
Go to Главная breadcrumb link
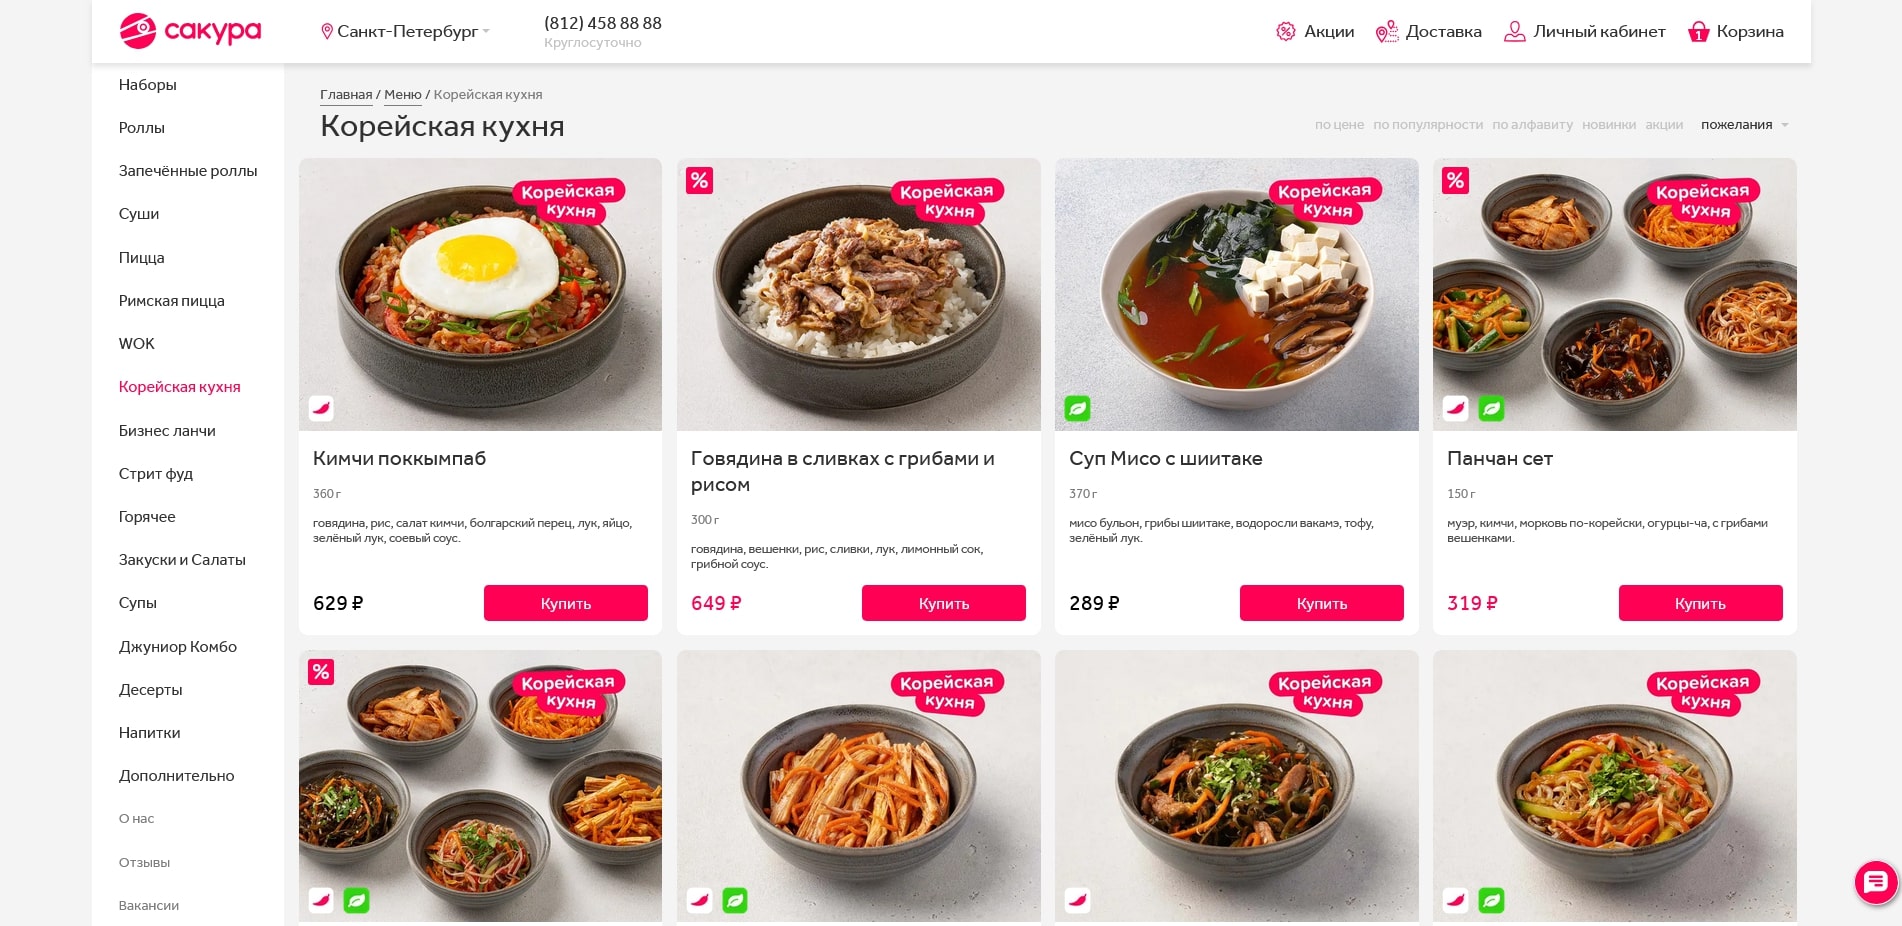pos(346,95)
